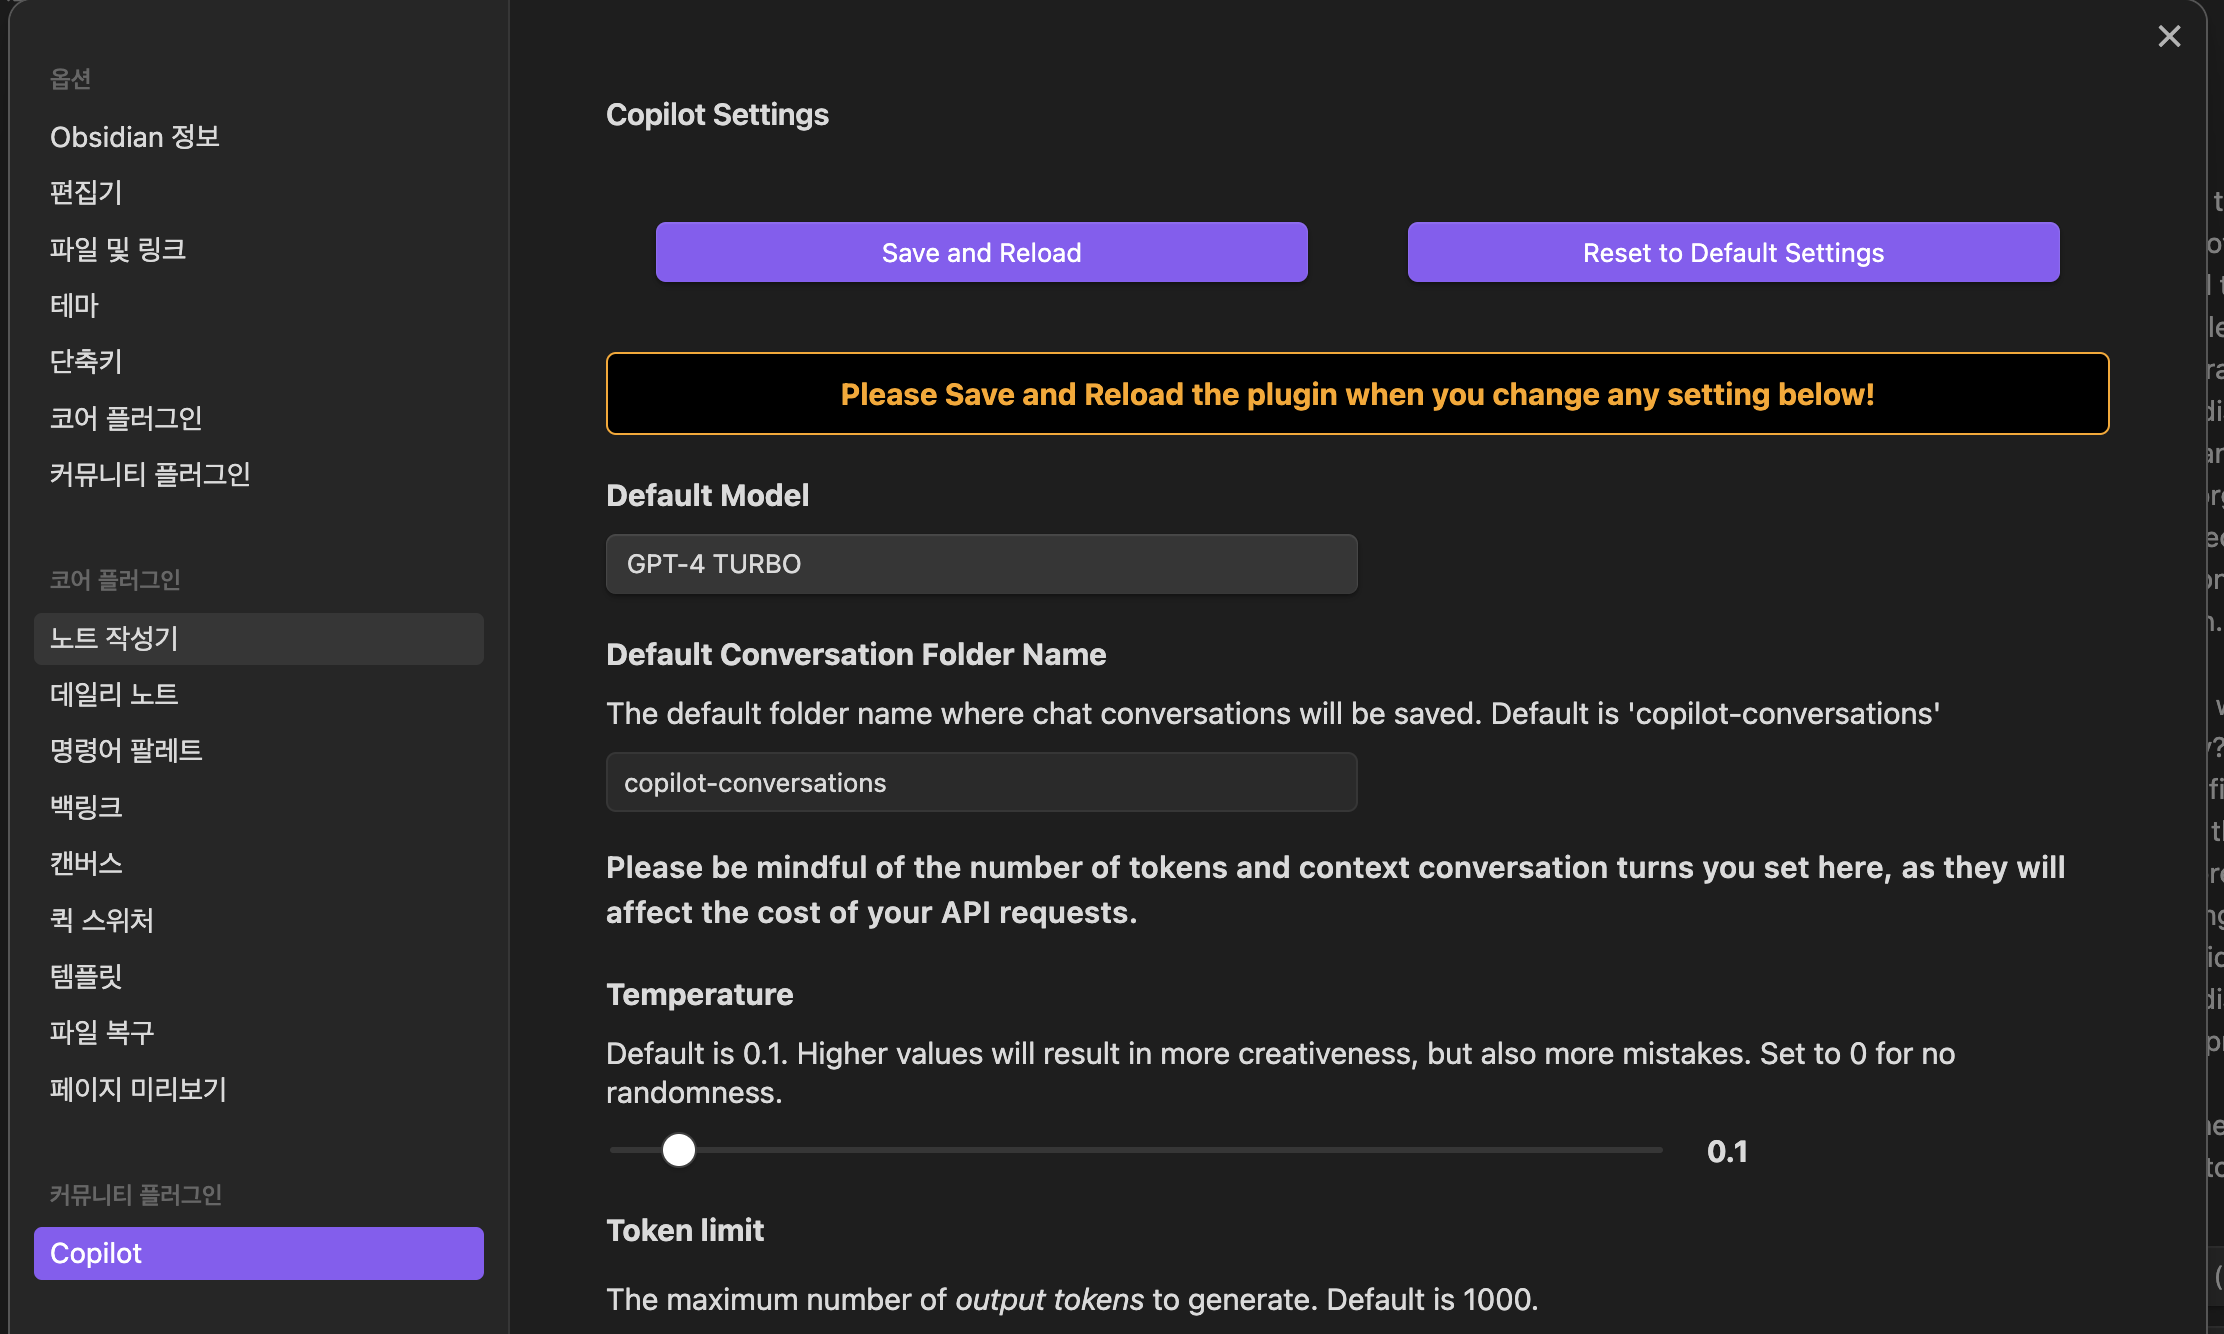Open the 테마 settings tab
Image resolution: width=2224 pixels, height=1334 pixels.
click(x=75, y=305)
